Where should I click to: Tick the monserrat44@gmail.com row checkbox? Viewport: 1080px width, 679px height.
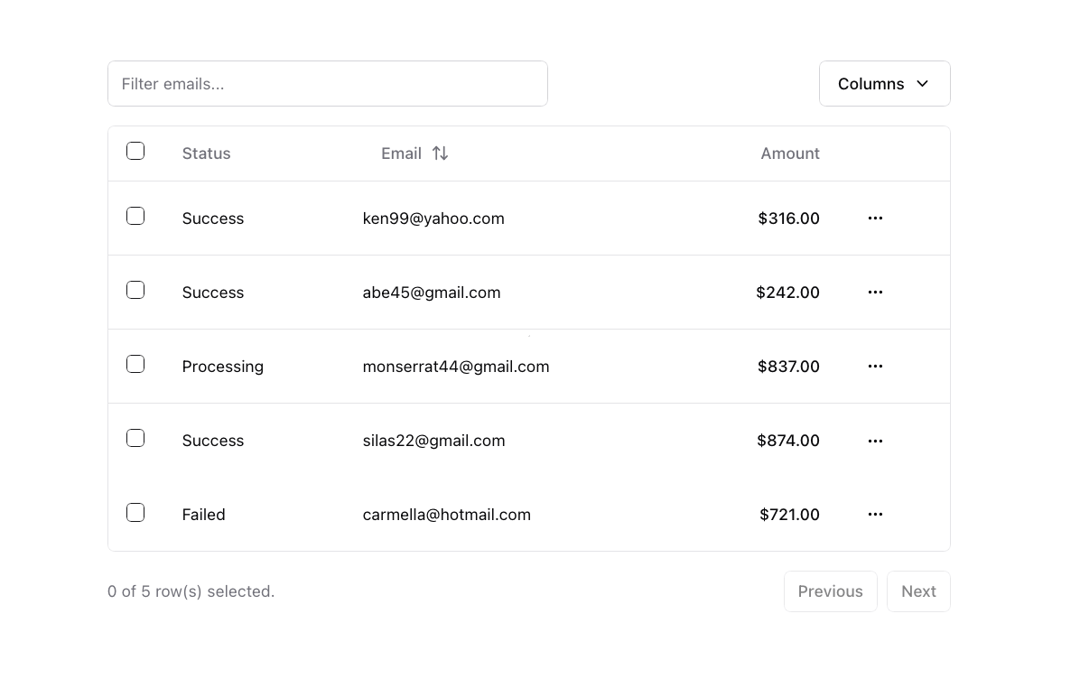click(x=136, y=364)
